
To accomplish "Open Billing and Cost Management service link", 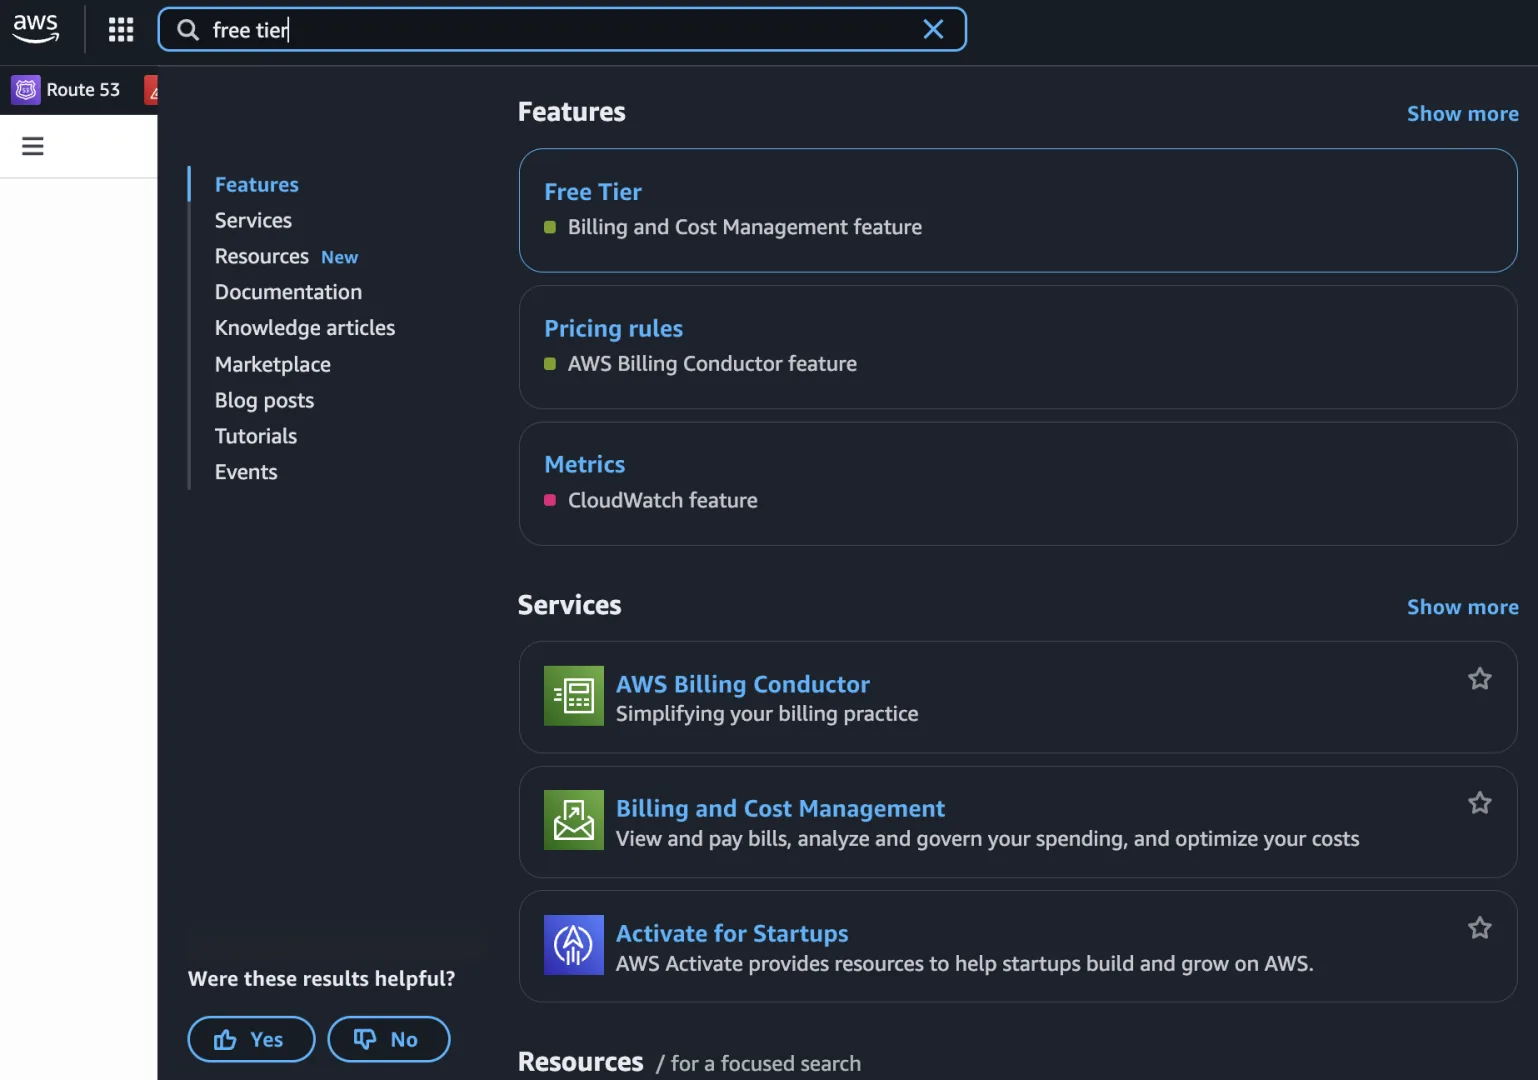I will (780, 809).
